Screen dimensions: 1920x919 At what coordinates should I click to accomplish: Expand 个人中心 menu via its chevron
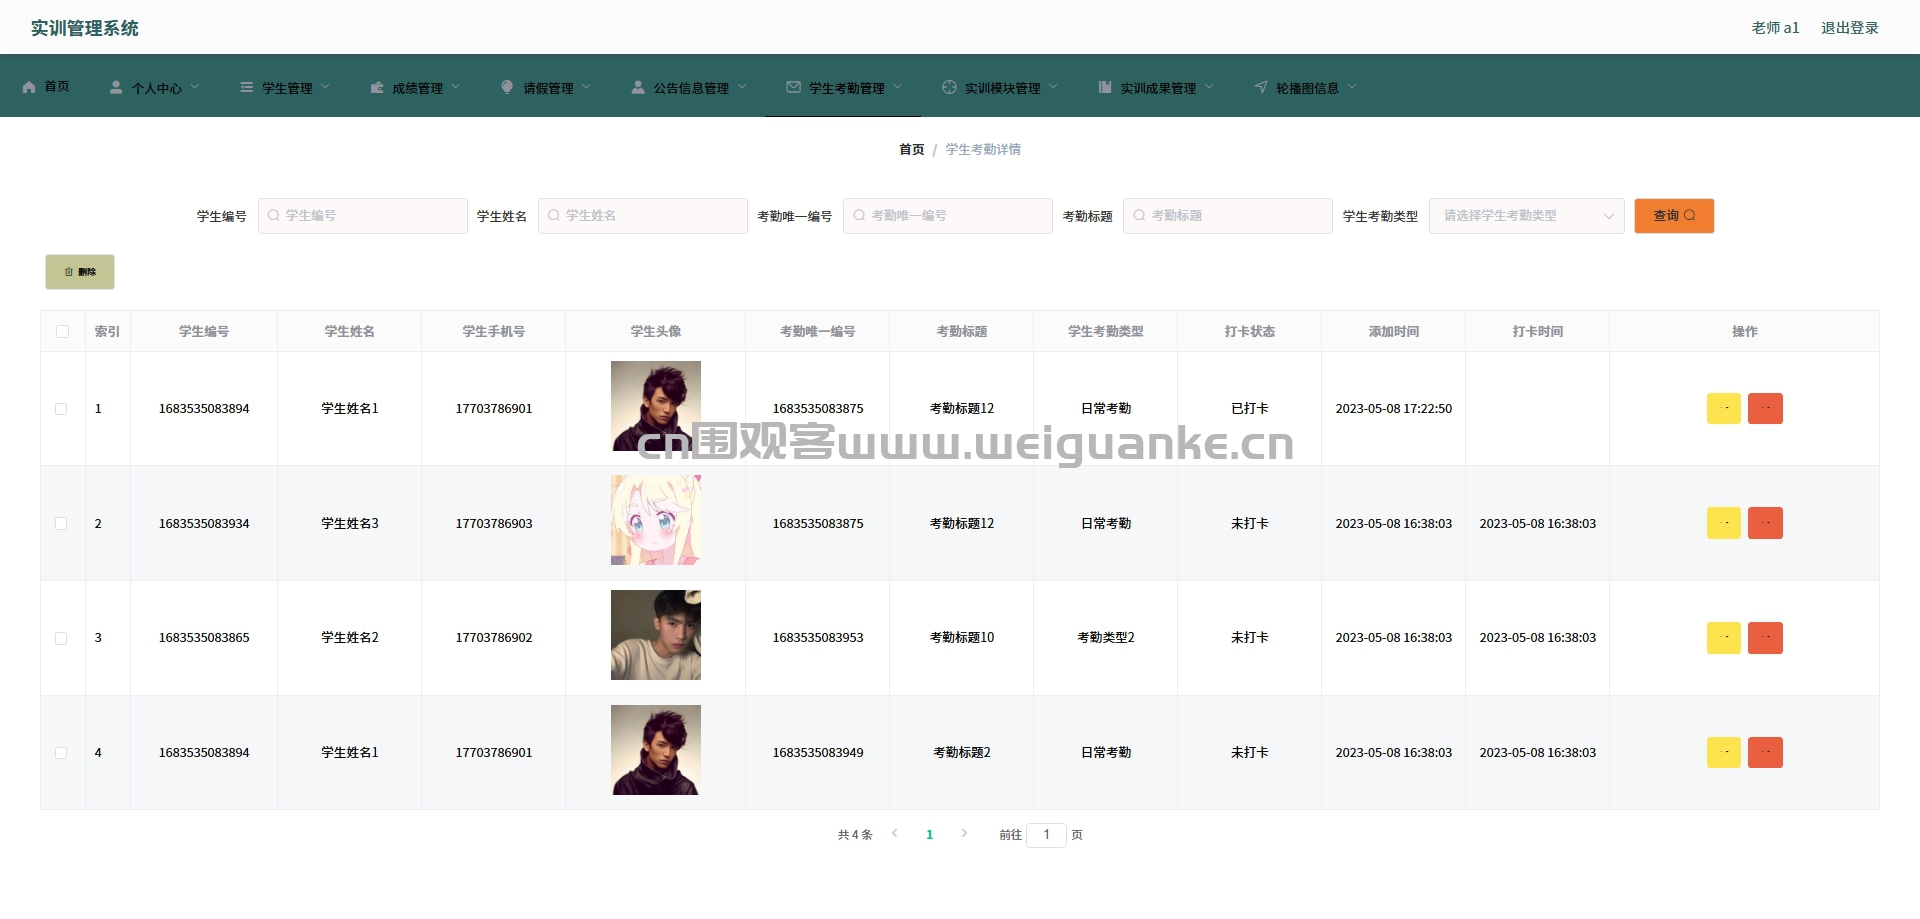[x=195, y=87]
